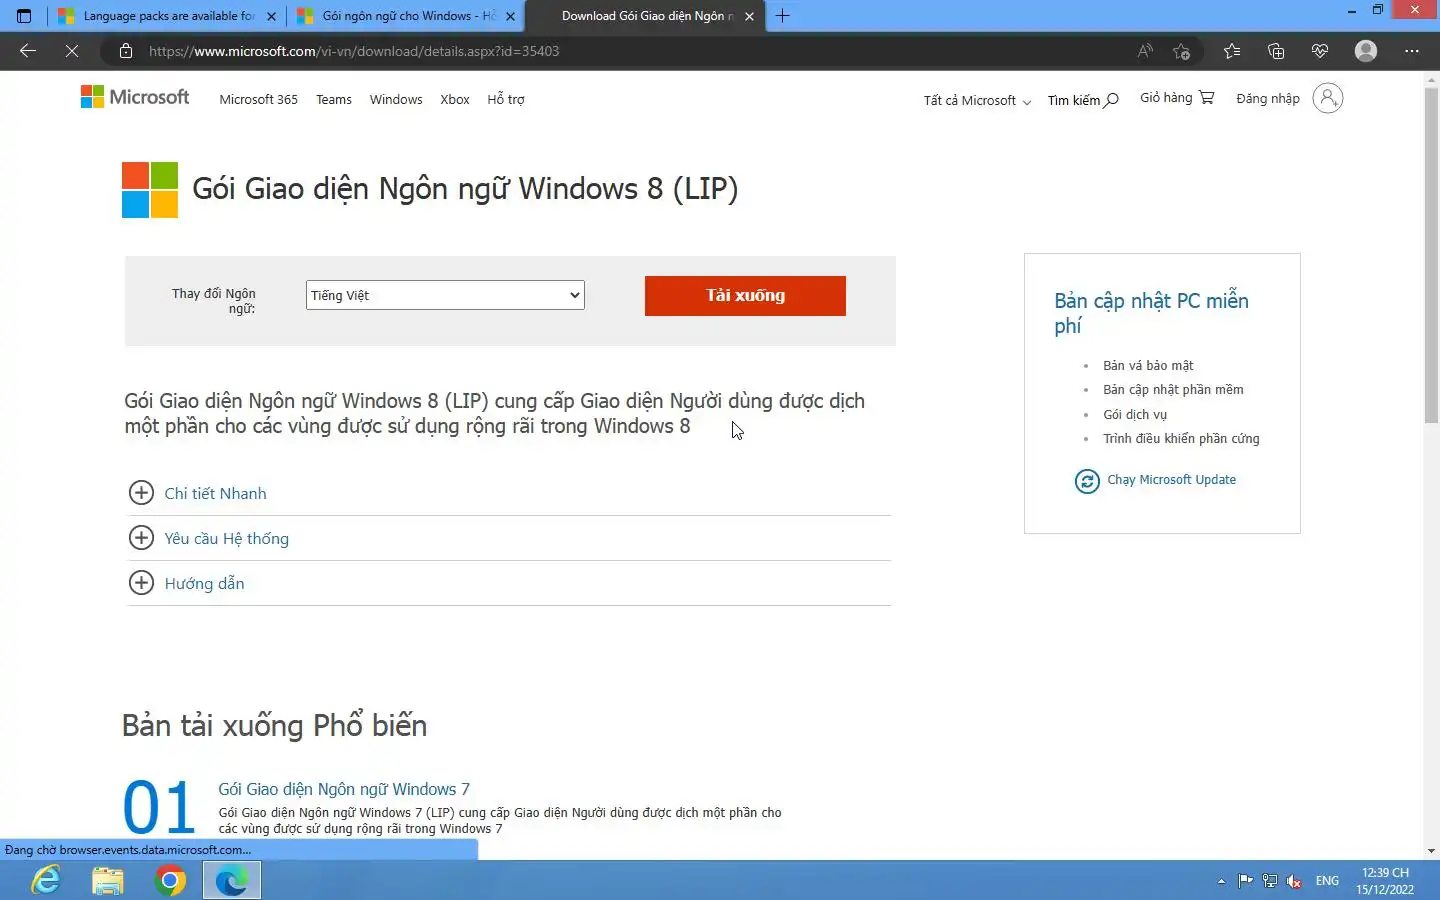Open Teams in the nav menu
This screenshot has height=900, width=1440.
[334, 99]
